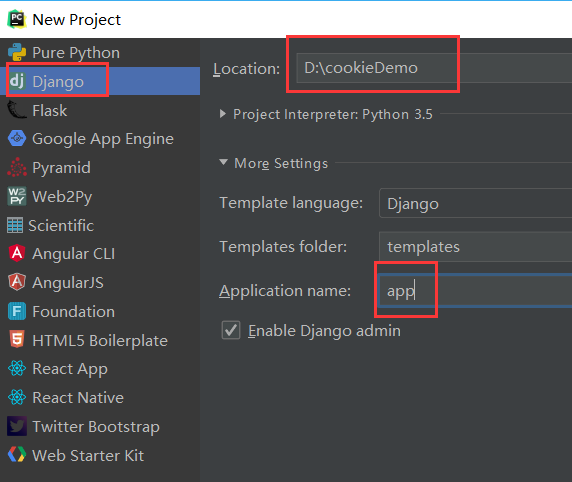This screenshot has height=482, width=572.
Task: Click the Templates folder field
Action: click(475, 247)
